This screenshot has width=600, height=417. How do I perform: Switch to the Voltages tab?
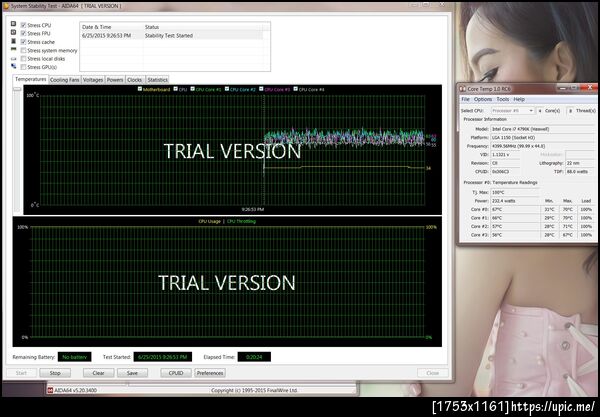click(x=93, y=80)
